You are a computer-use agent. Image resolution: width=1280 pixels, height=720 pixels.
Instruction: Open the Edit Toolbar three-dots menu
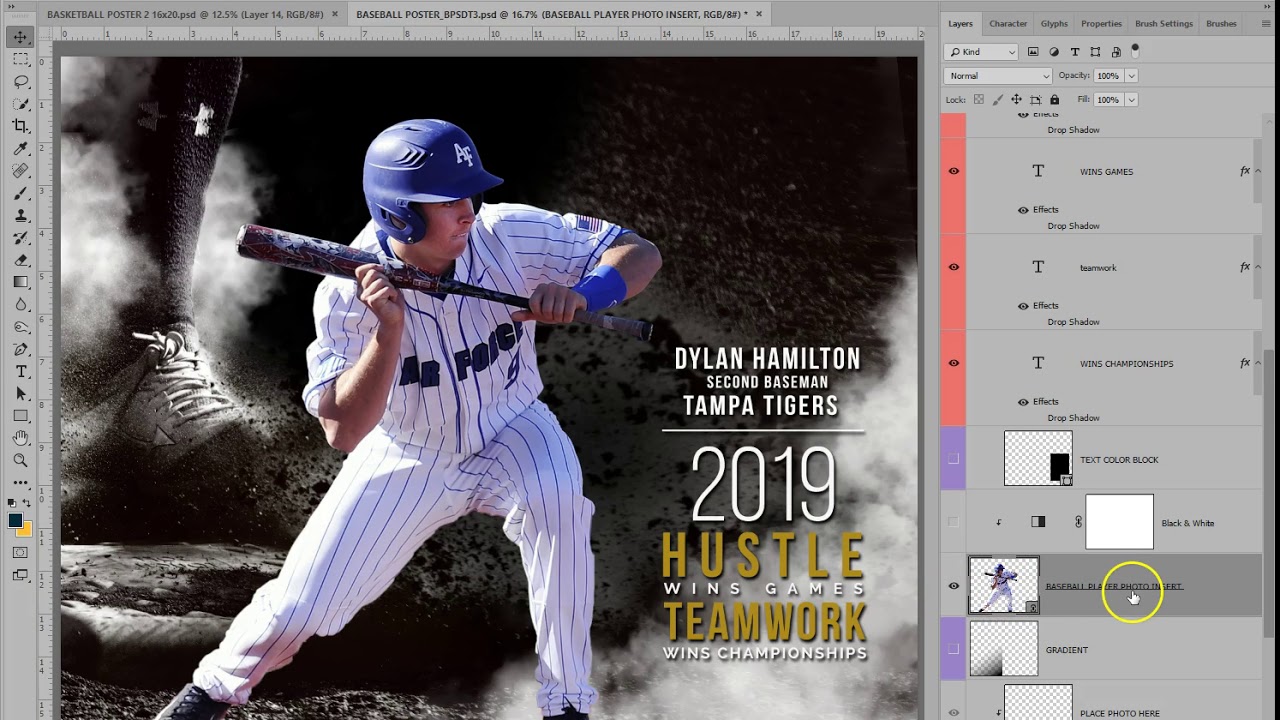20,483
